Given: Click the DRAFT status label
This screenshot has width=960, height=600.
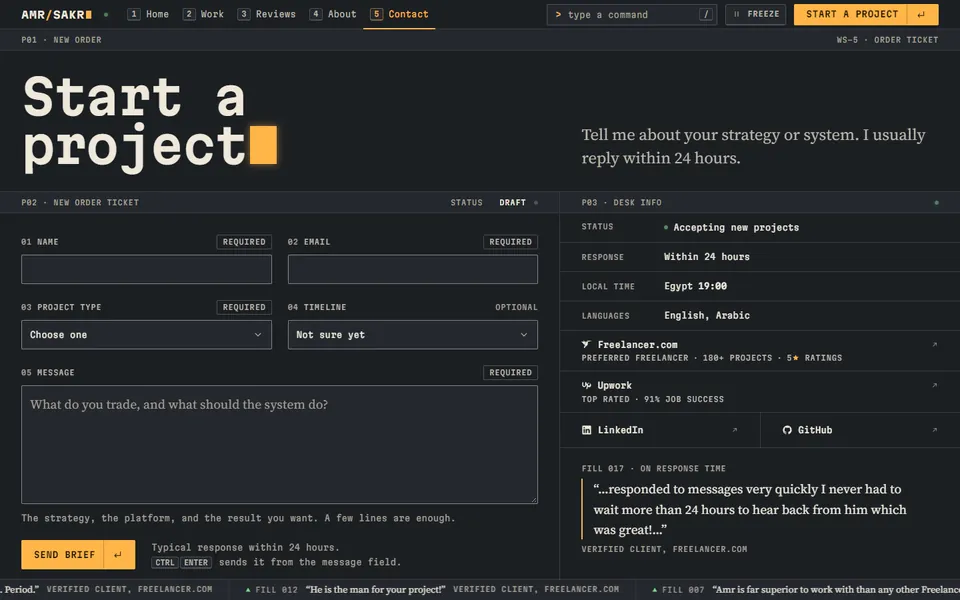Looking at the screenshot, I should (512, 202).
